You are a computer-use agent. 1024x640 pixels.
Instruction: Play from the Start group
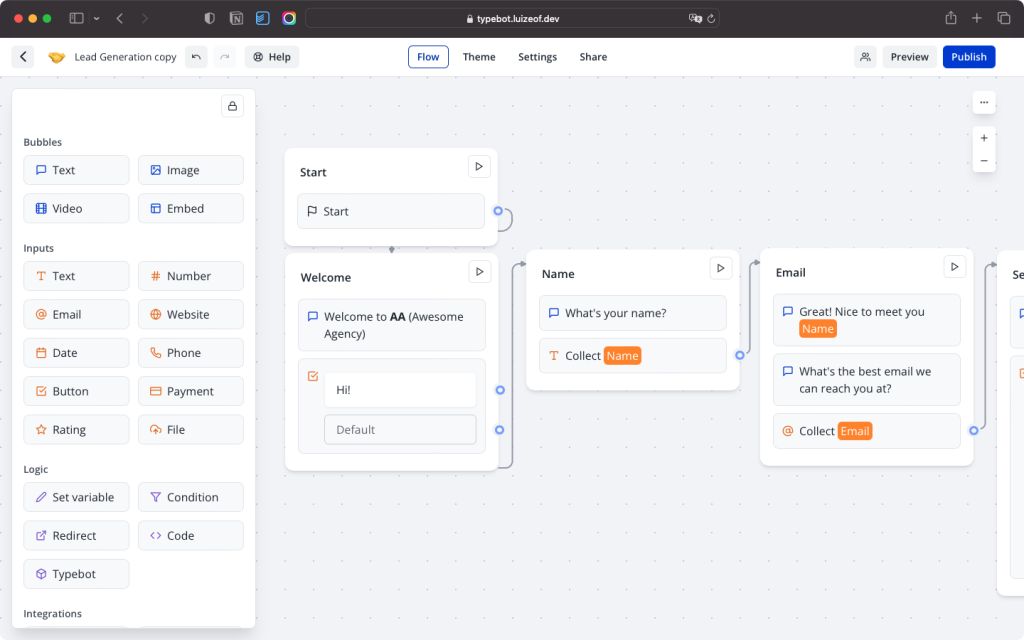(x=479, y=167)
